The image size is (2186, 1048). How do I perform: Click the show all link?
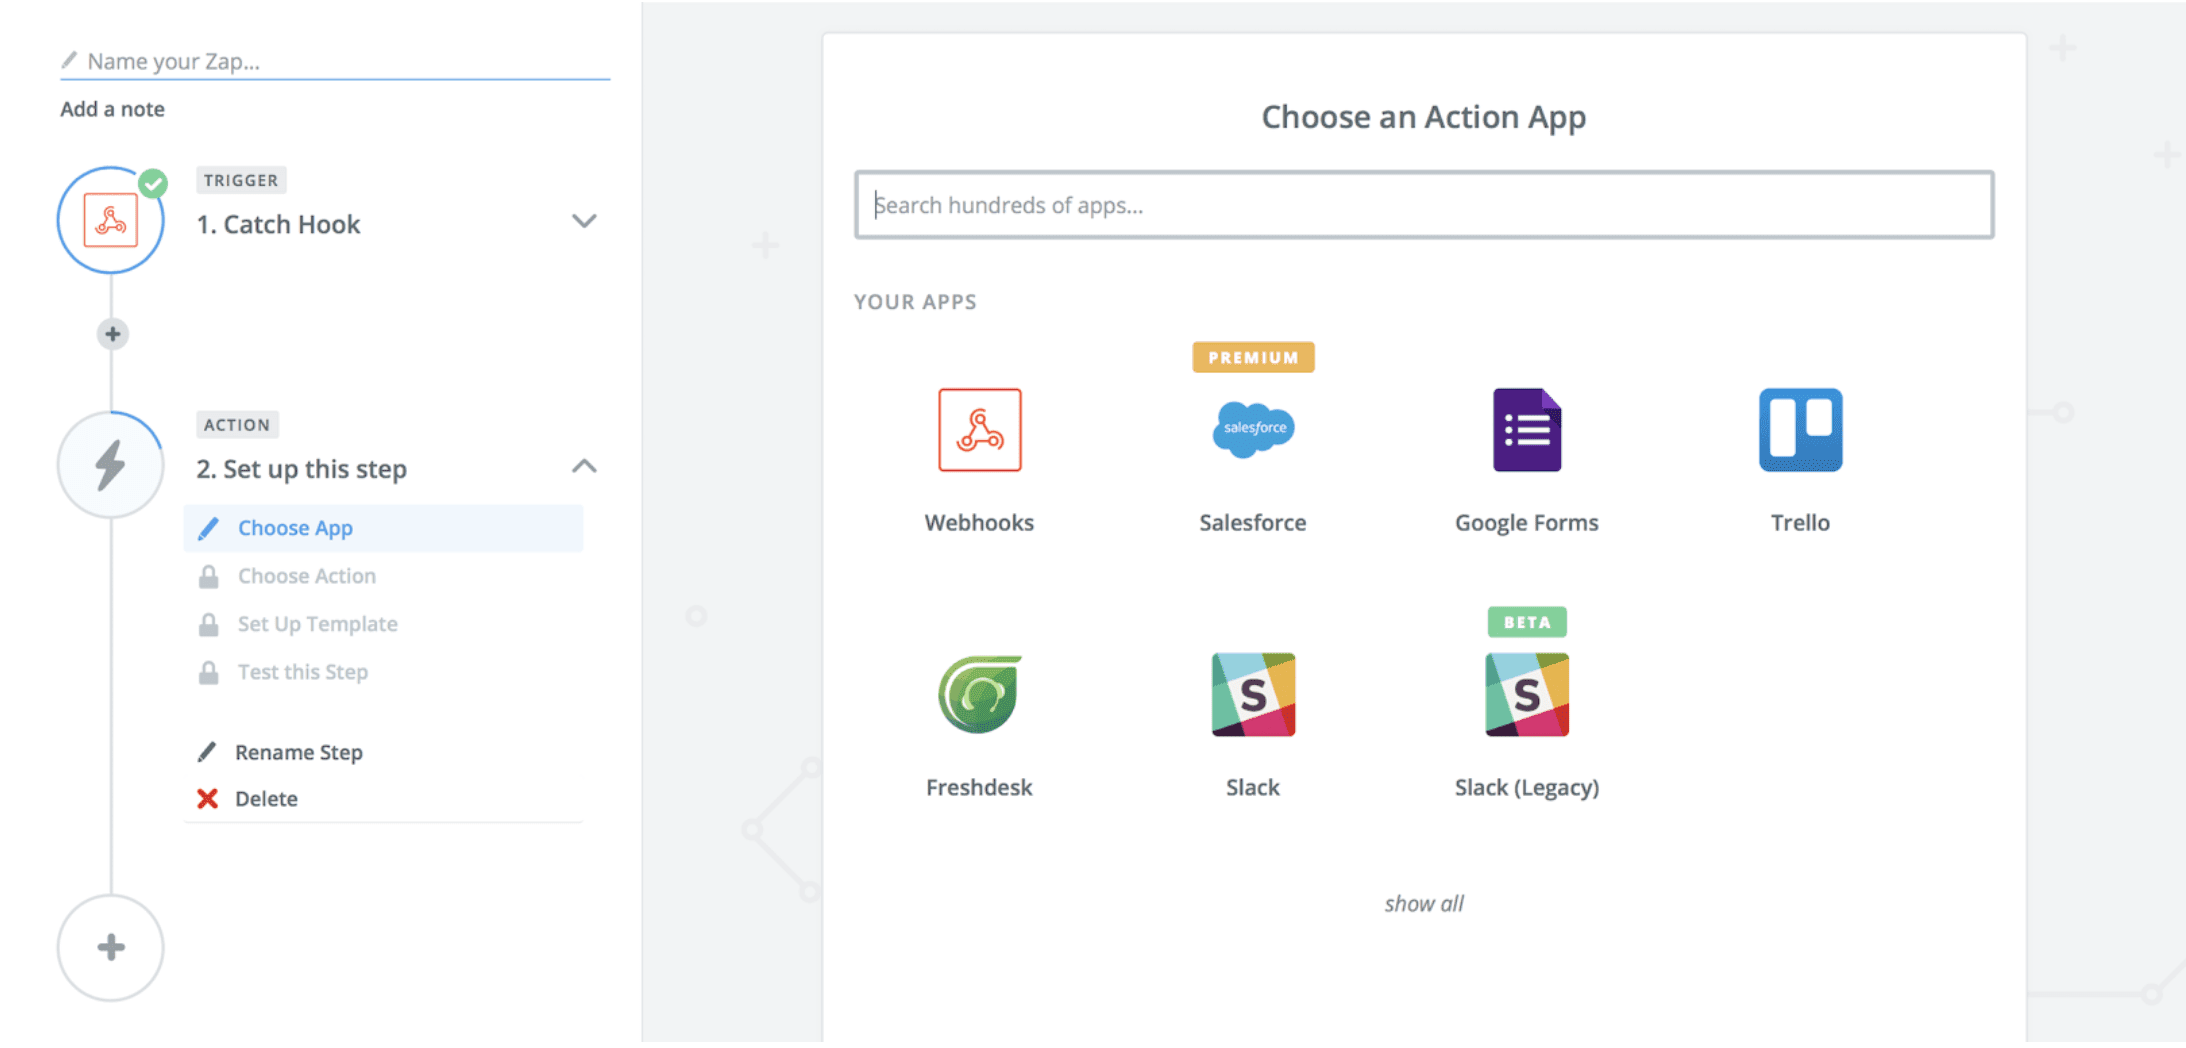pos(1424,903)
